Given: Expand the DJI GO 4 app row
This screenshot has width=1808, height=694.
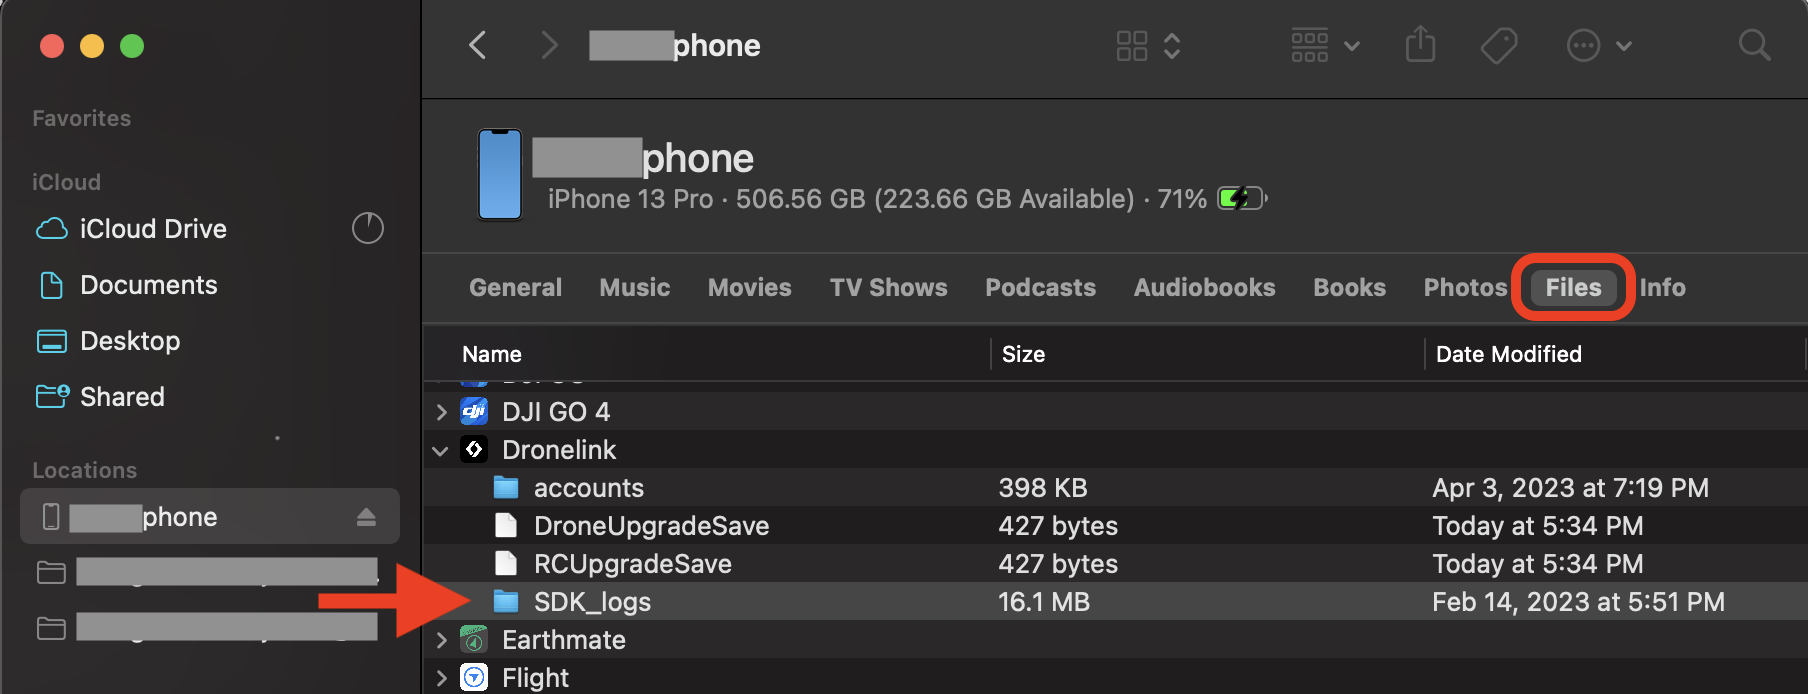Looking at the screenshot, I should pos(441,412).
